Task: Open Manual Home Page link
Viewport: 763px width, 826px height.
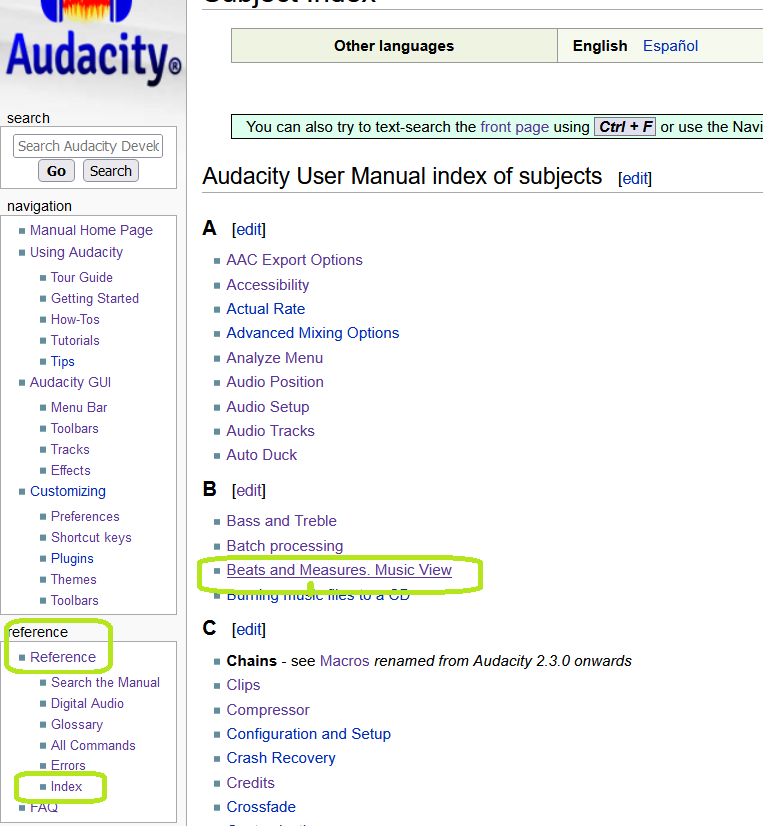Action: click(x=91, y=230)
